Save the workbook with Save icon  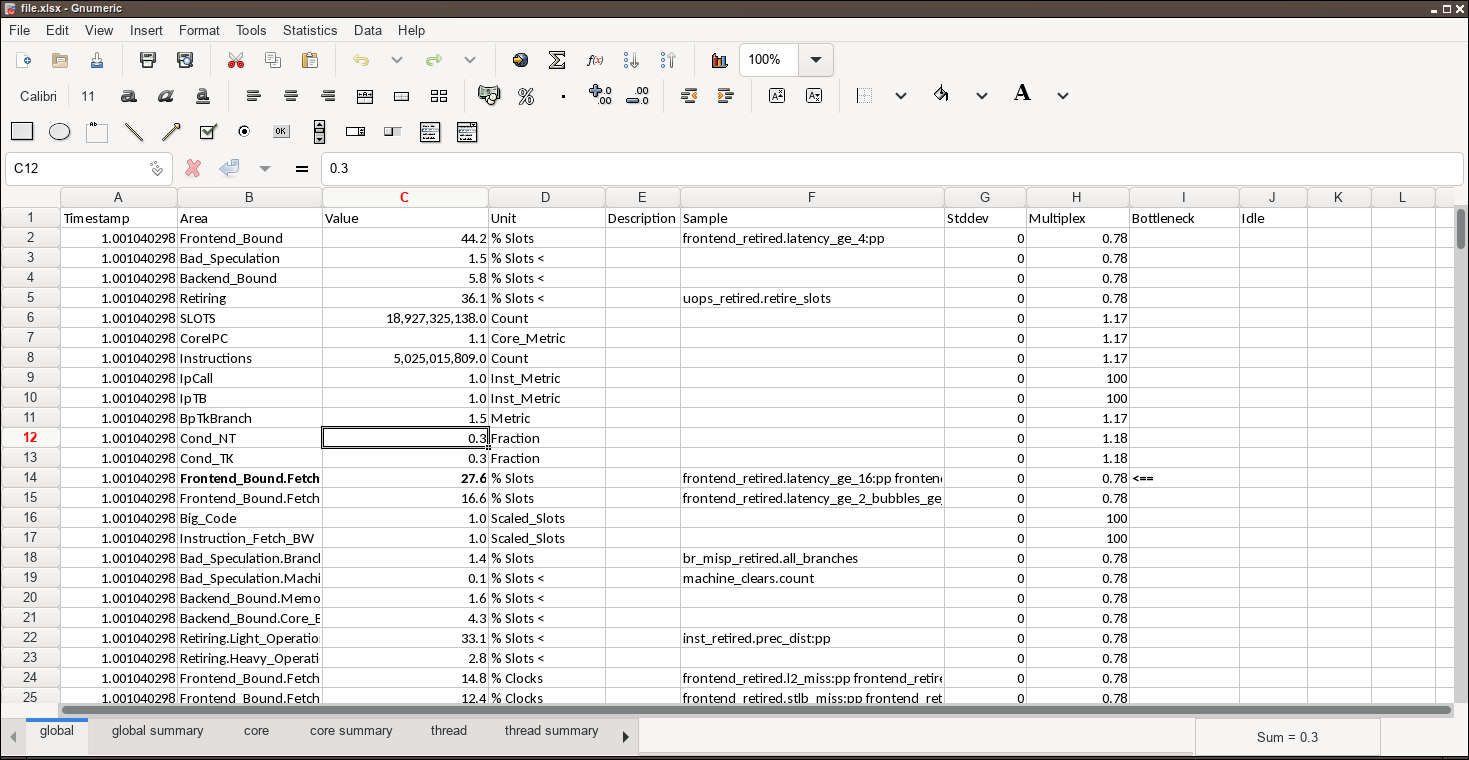click(97, 60)
